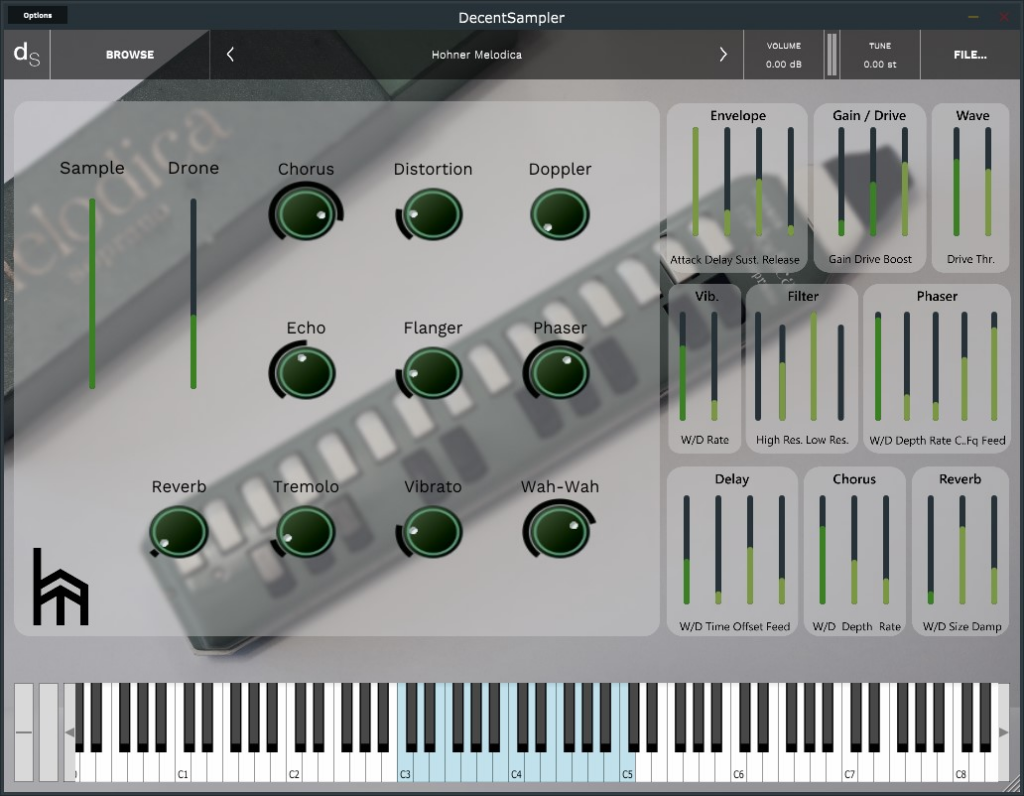Play the C7 key on the keyboard

coord(849,765)
